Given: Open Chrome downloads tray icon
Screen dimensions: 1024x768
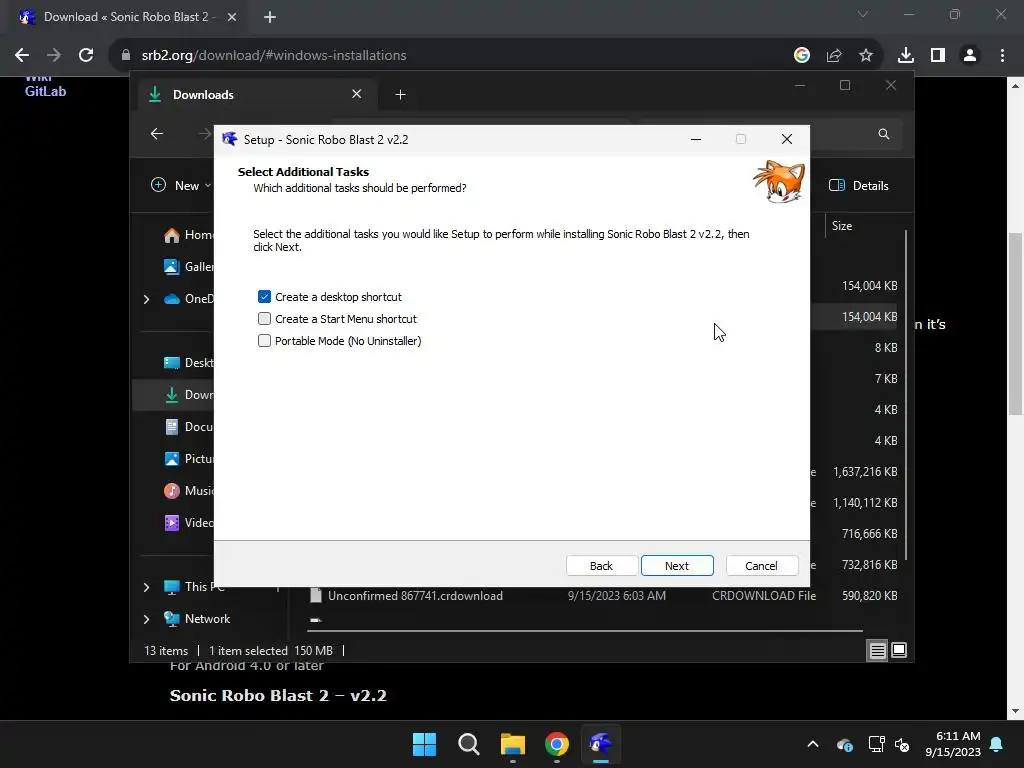Looking at the screenshot, I should click(x=906, y=56).
